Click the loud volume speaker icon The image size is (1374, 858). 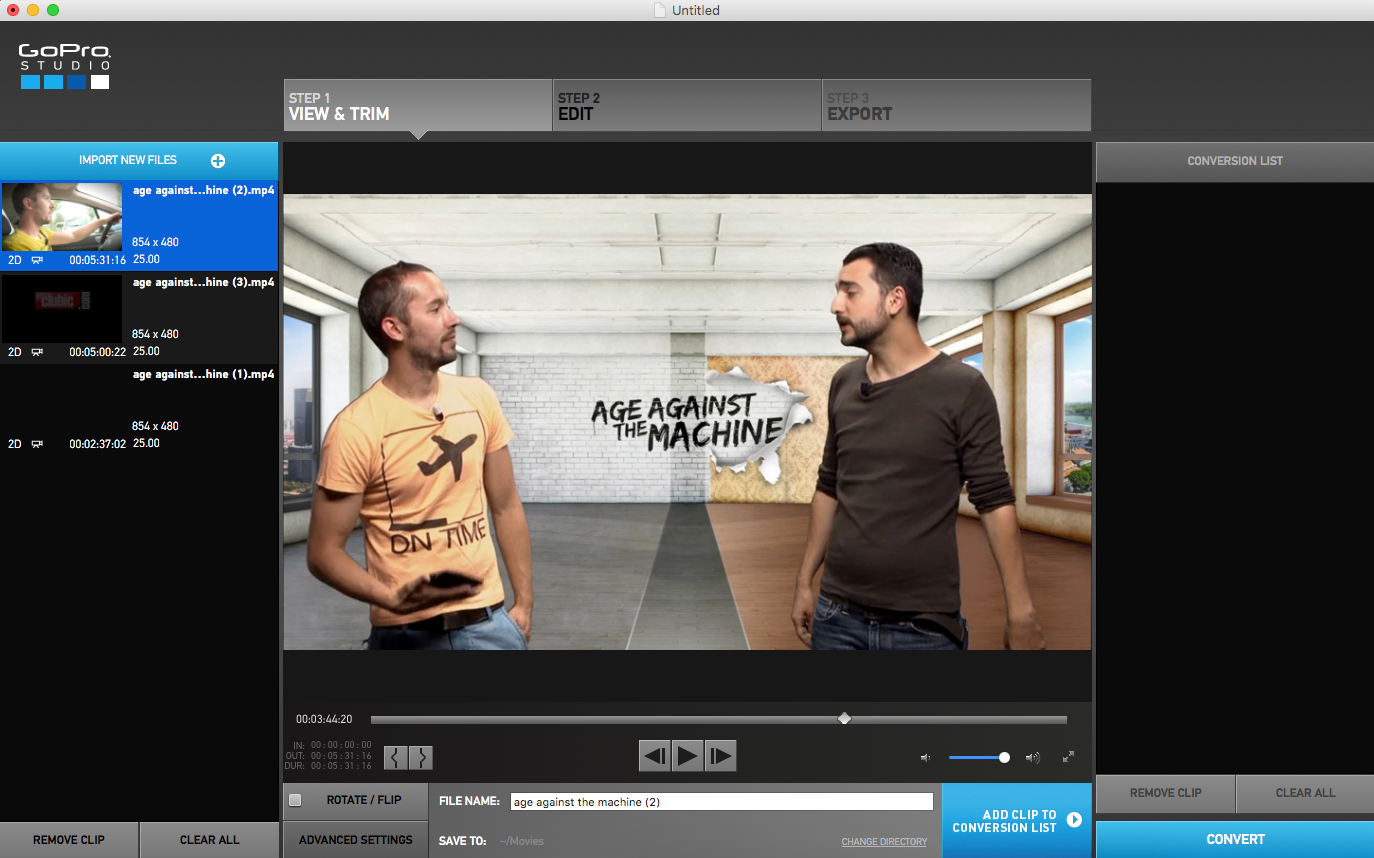point(1032,758)
